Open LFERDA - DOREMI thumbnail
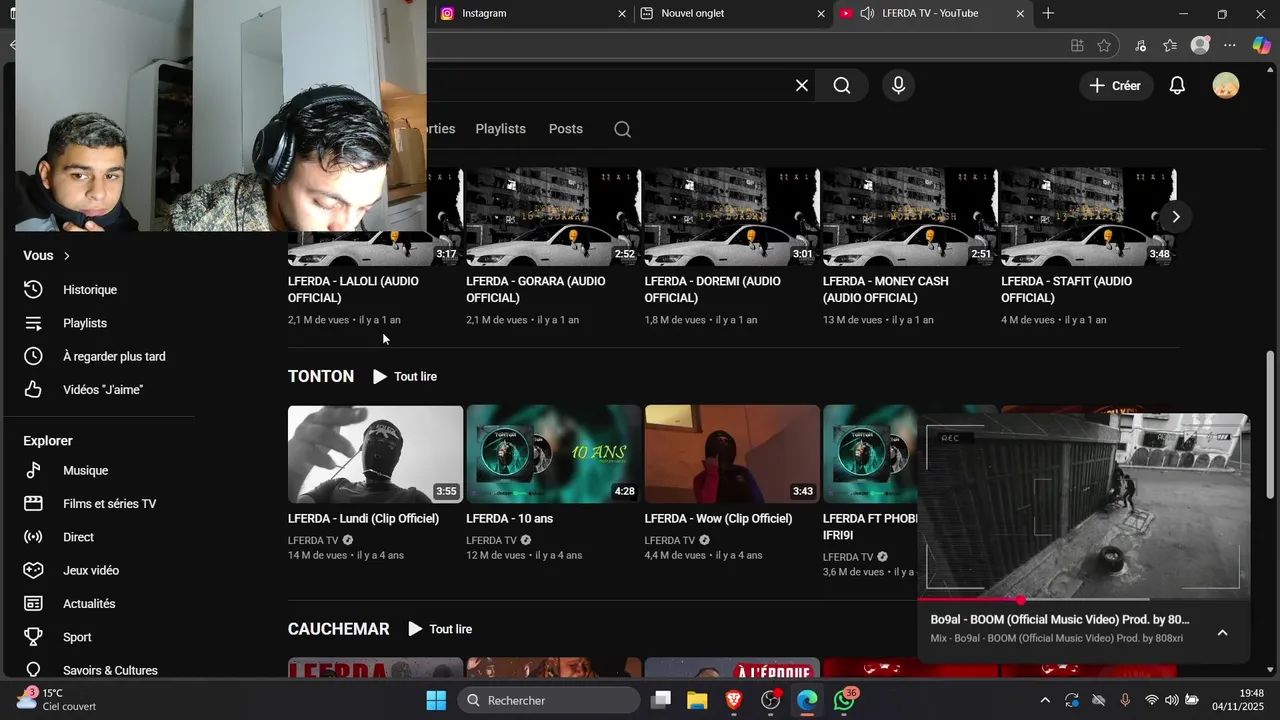Screen dimensions: 1280x720 point(732,216)
